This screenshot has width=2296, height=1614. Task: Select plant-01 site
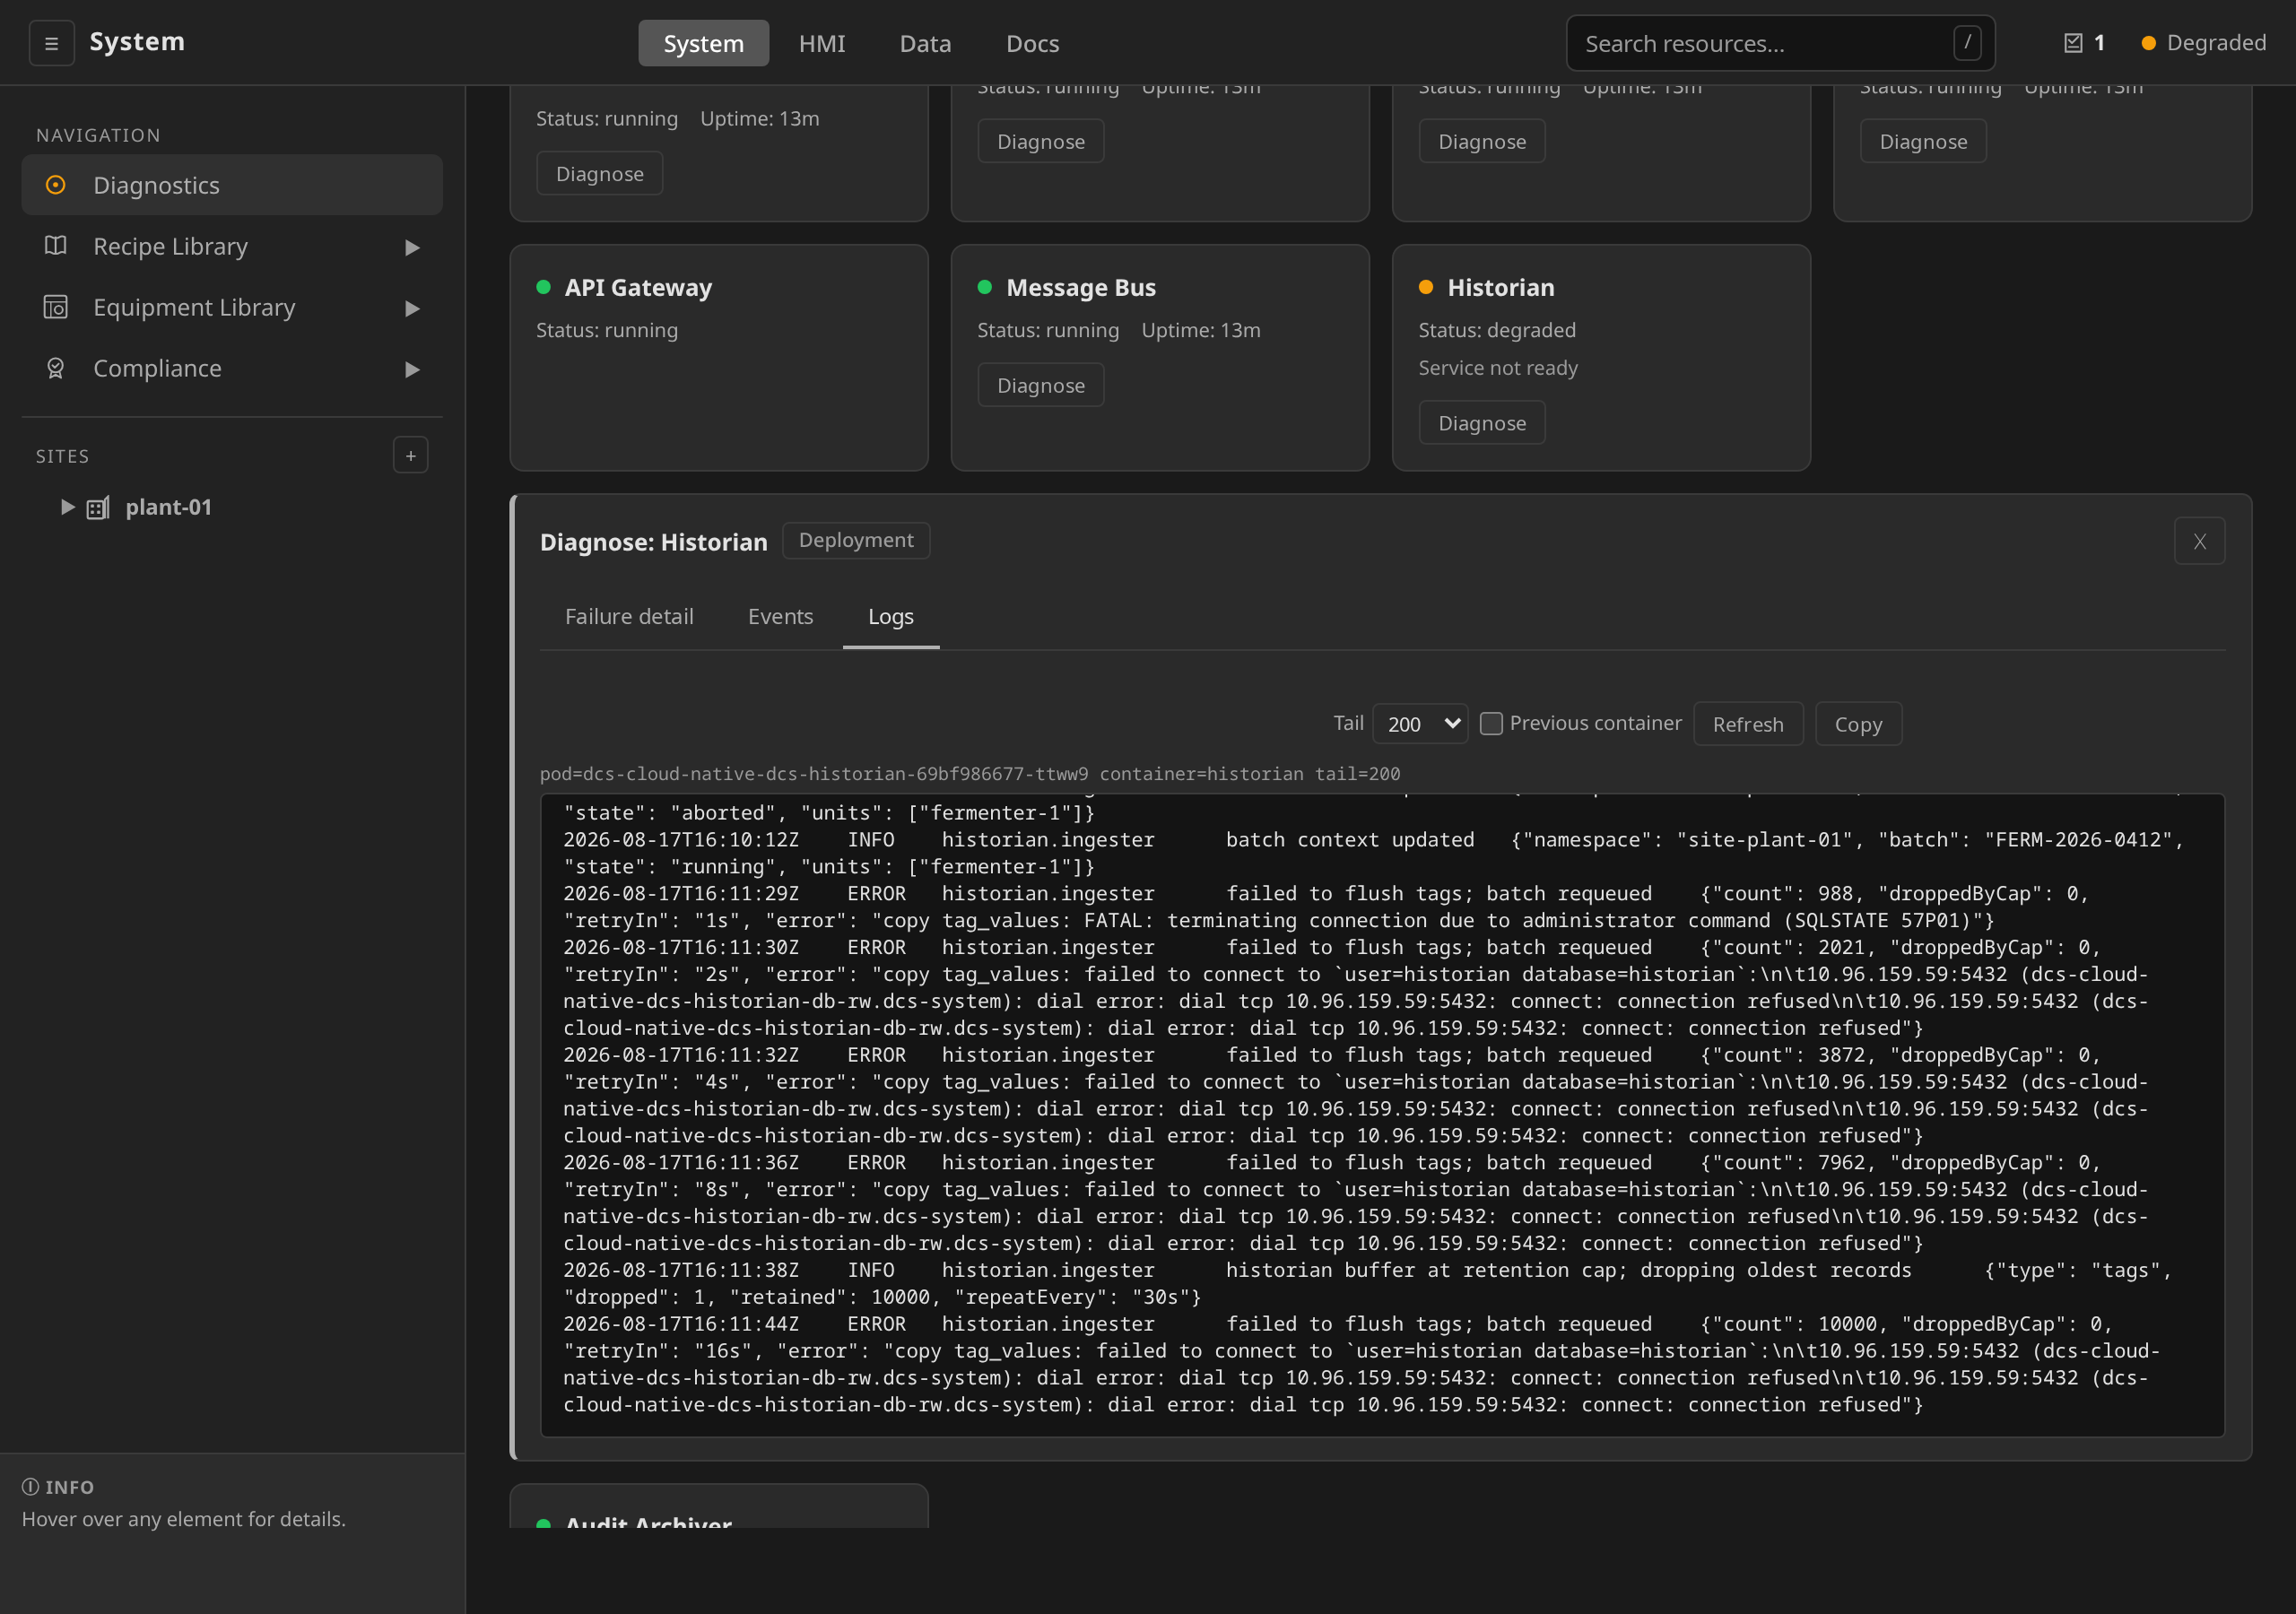[168, 507]
